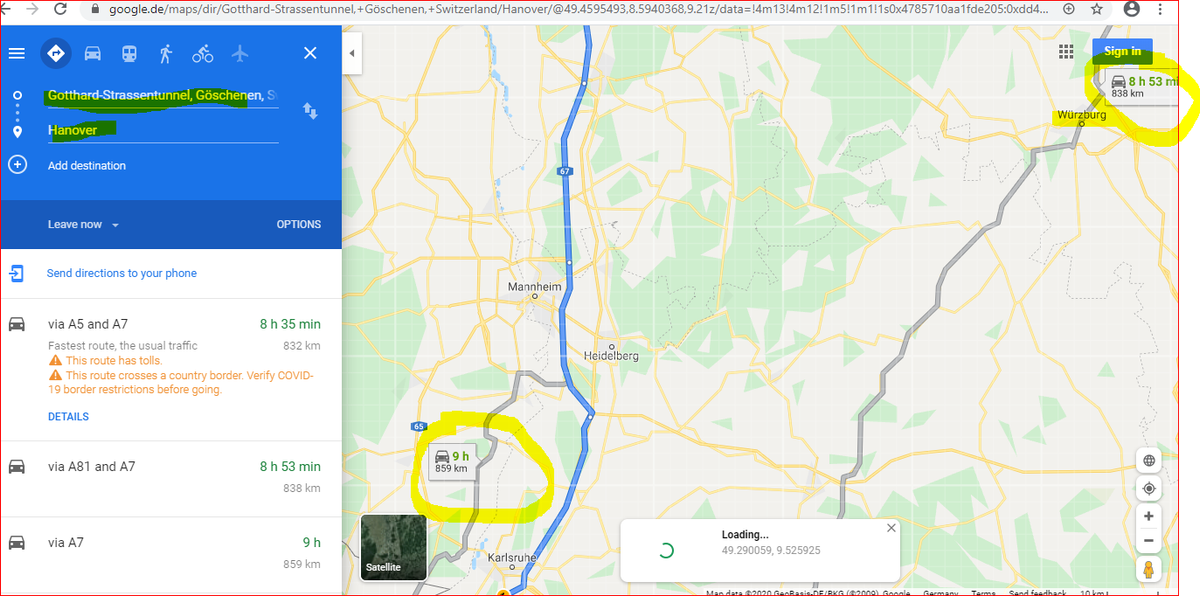Zoom in on the map
The height and width of the screenshot is (596, 1200).
pyautogui.click(x=1149, y=517)
